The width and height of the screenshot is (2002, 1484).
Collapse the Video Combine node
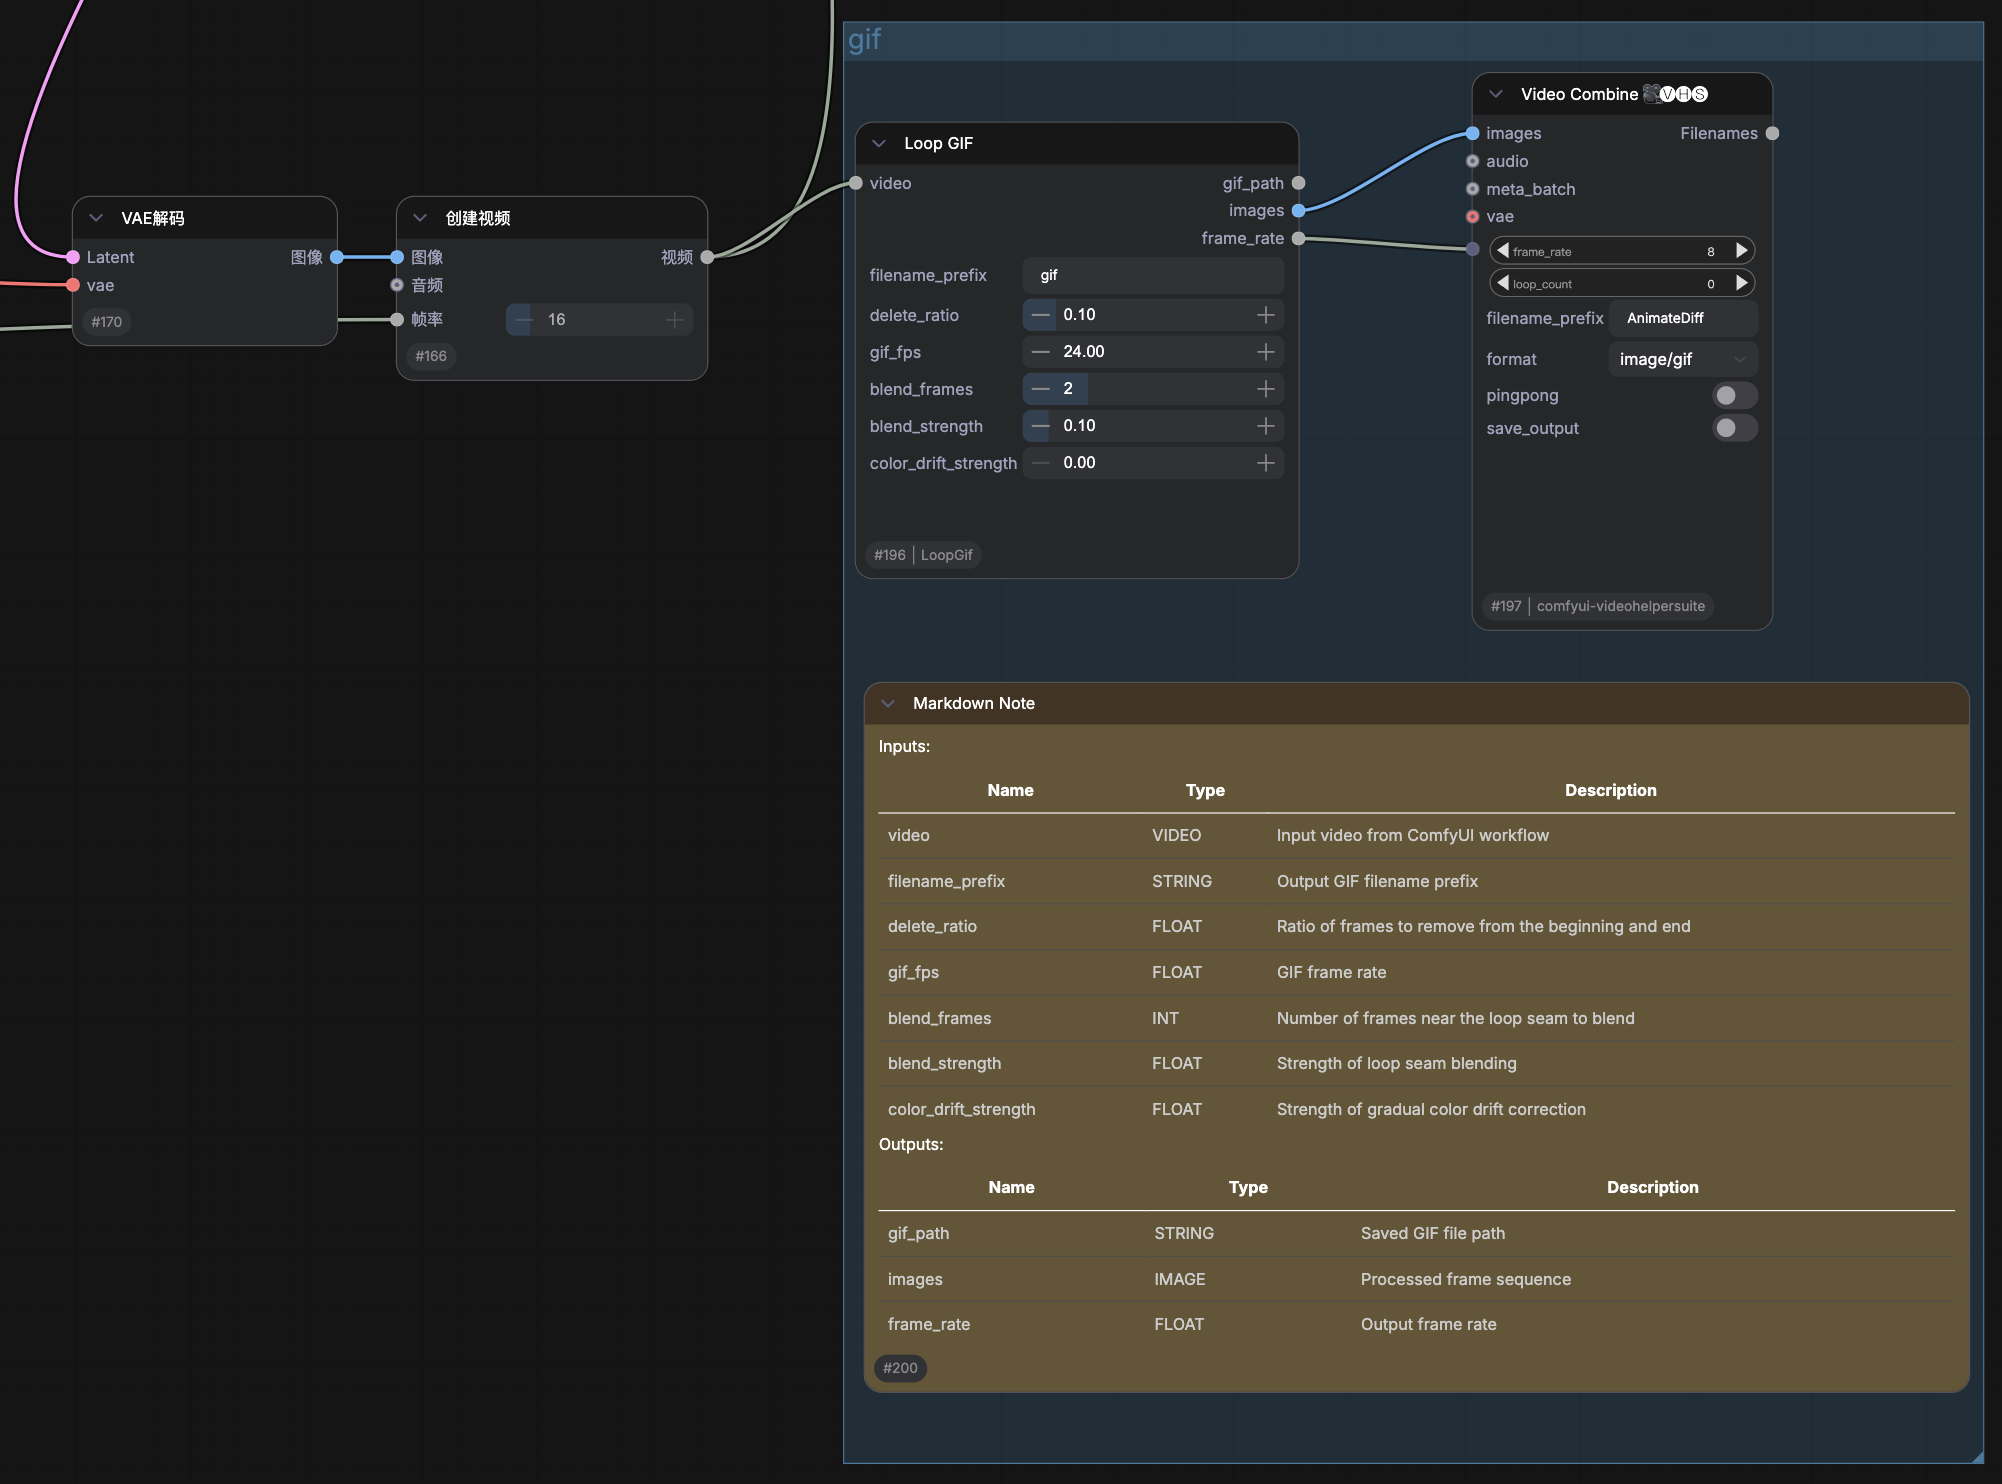[x=1496, y=94]
